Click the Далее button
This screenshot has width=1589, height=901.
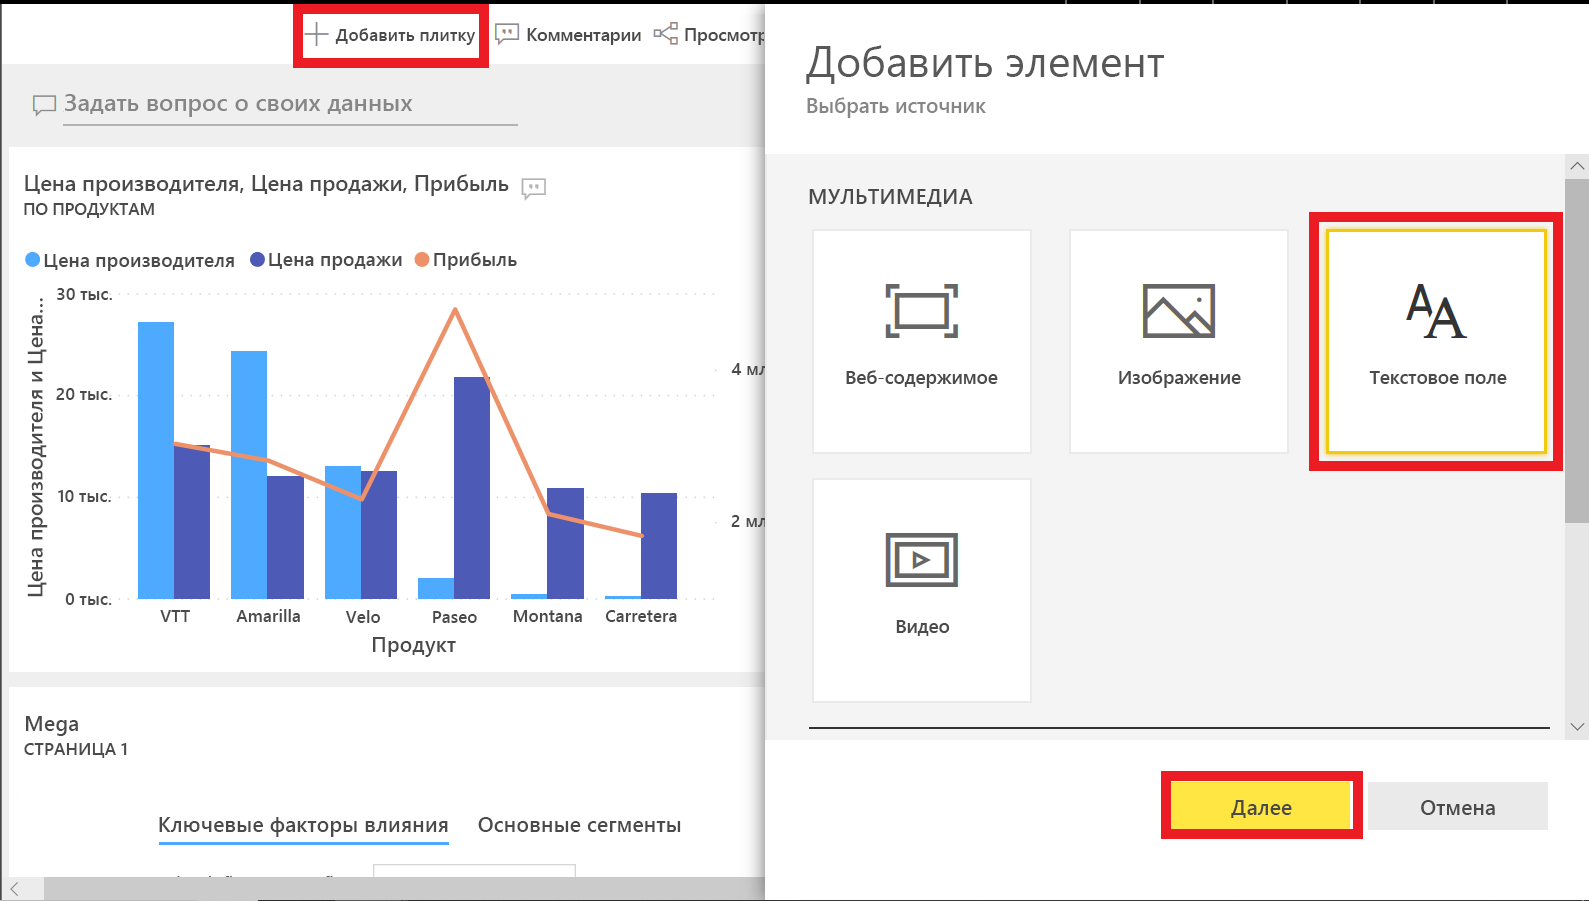[1261, 807]
